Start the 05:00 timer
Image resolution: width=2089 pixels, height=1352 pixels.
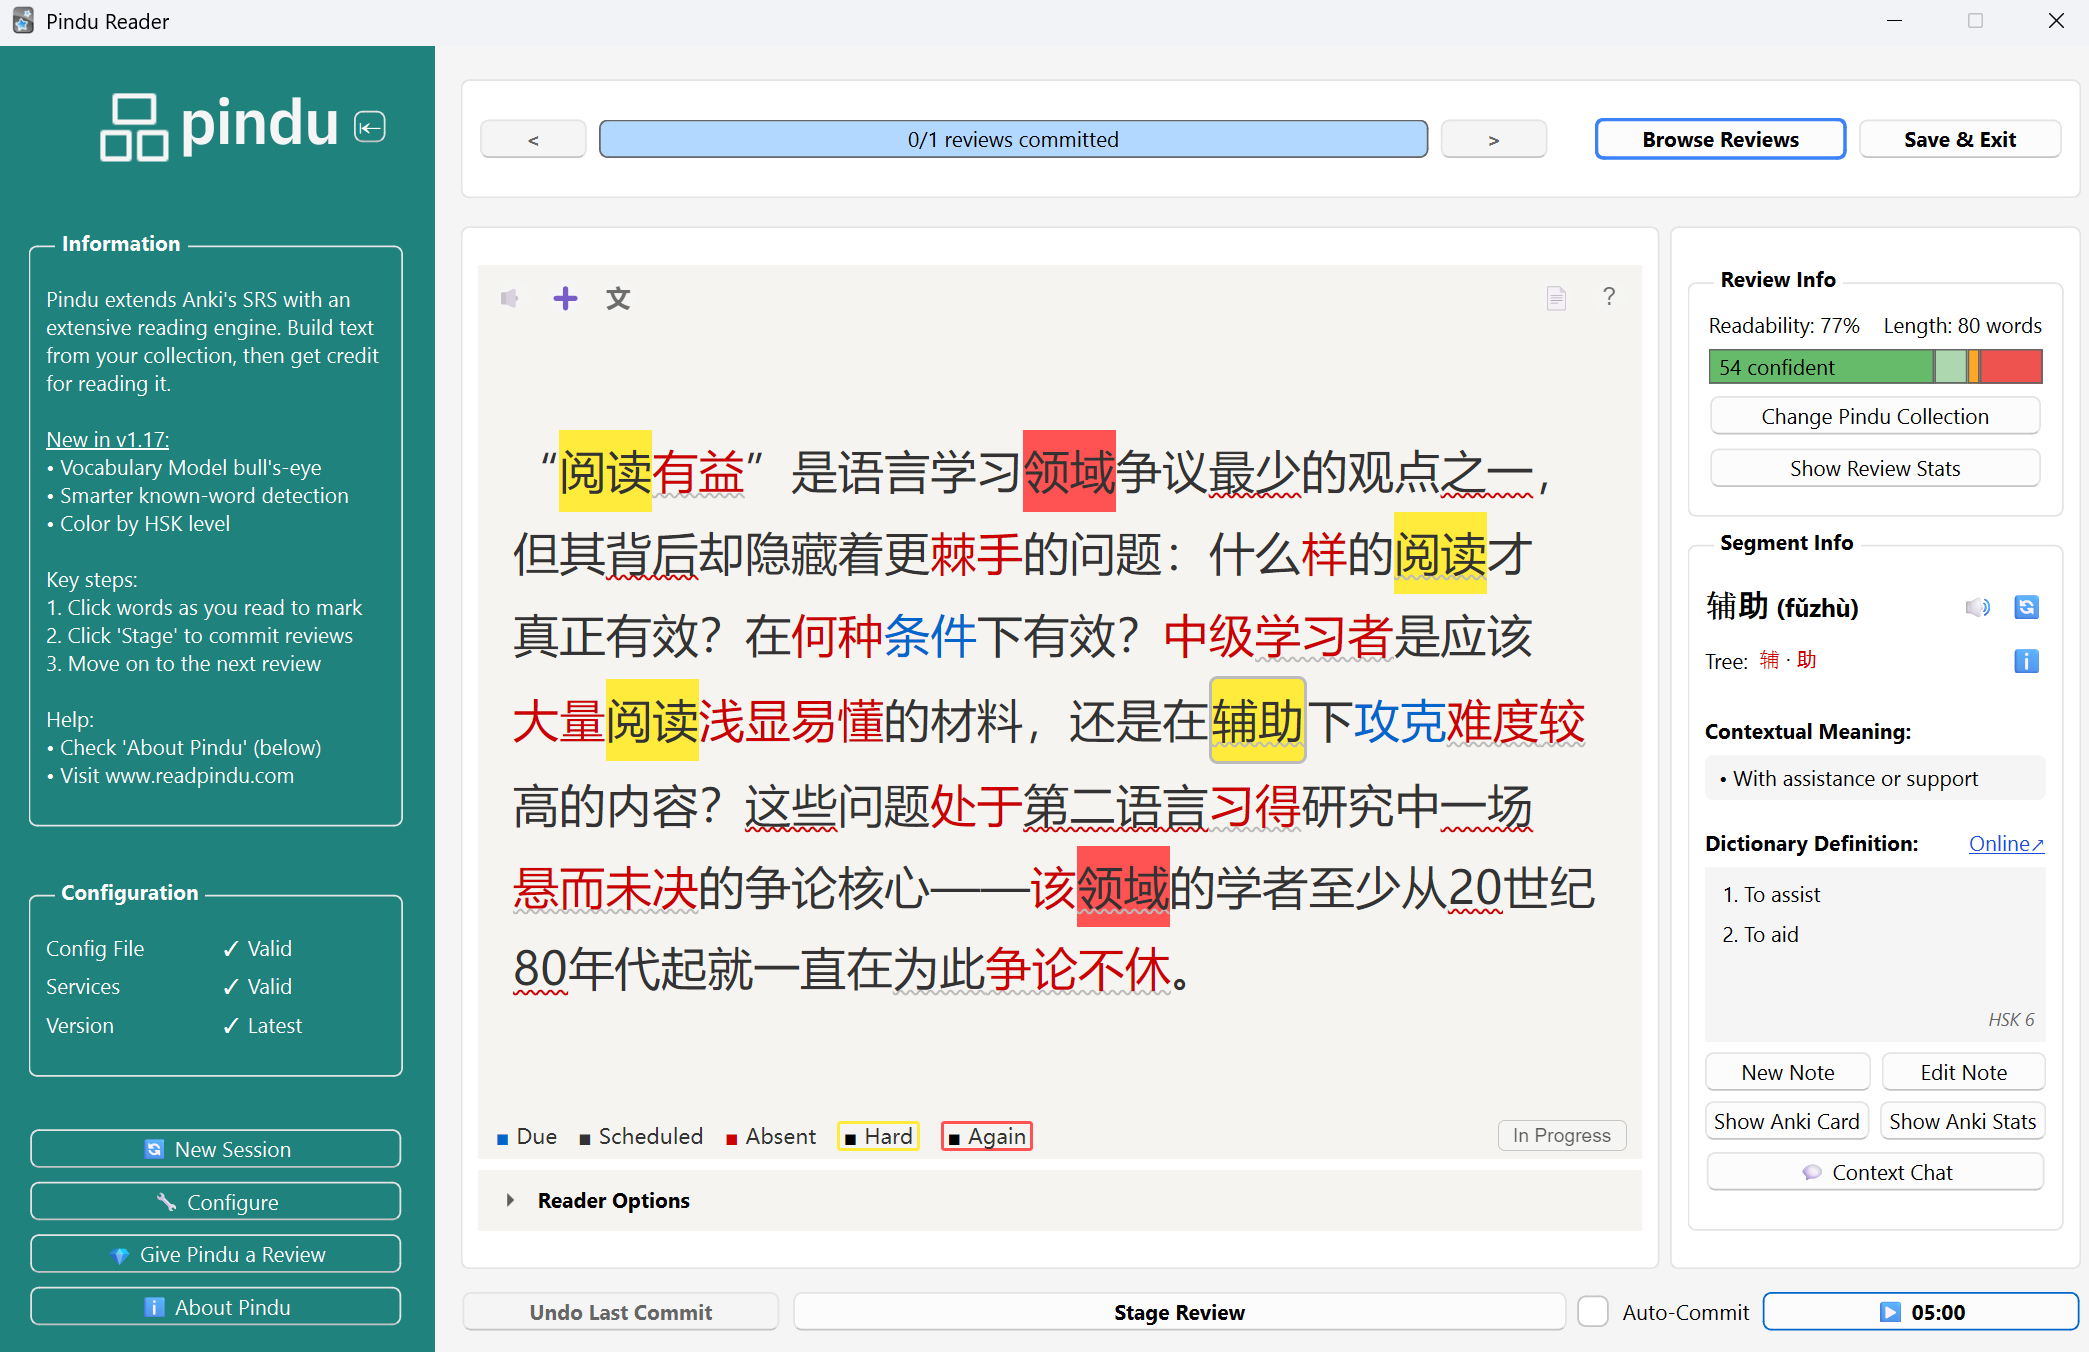[1920, 1312]
